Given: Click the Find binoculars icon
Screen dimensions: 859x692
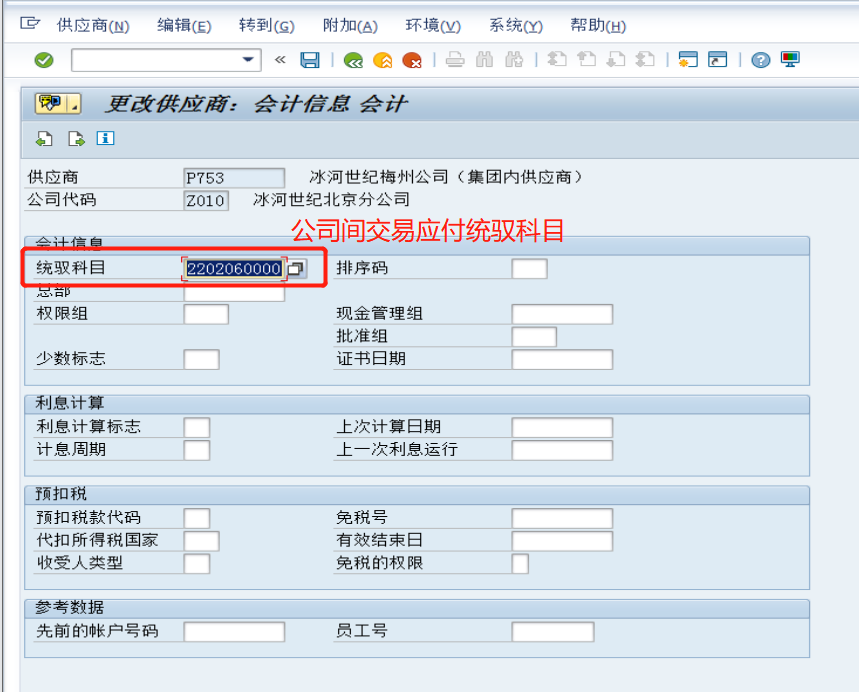Looking at the screenshot, I should click(484, 60).
